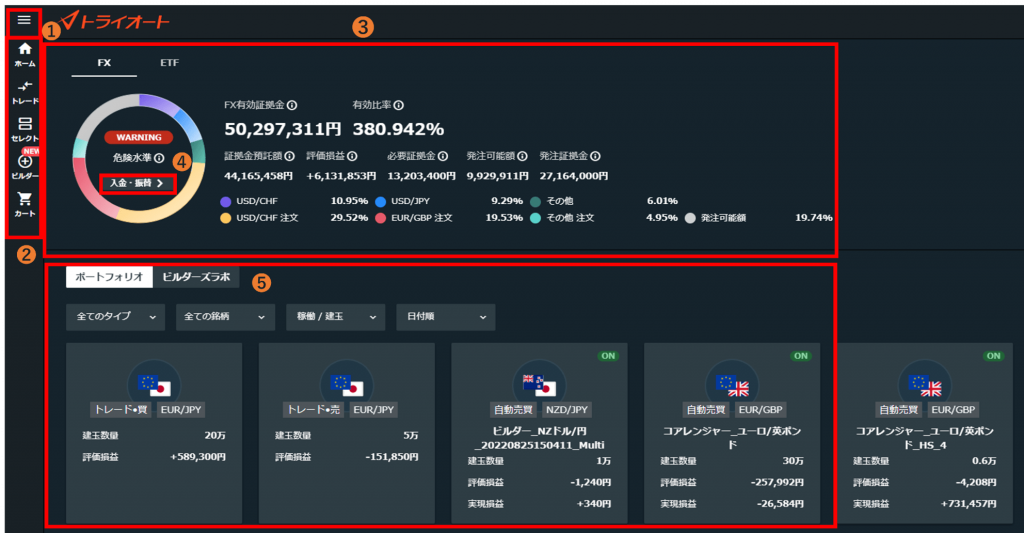This screenshot has width=1024, height=533.
Task: Click purple USD/CHF legend swatch
Action: pos(225,202)
